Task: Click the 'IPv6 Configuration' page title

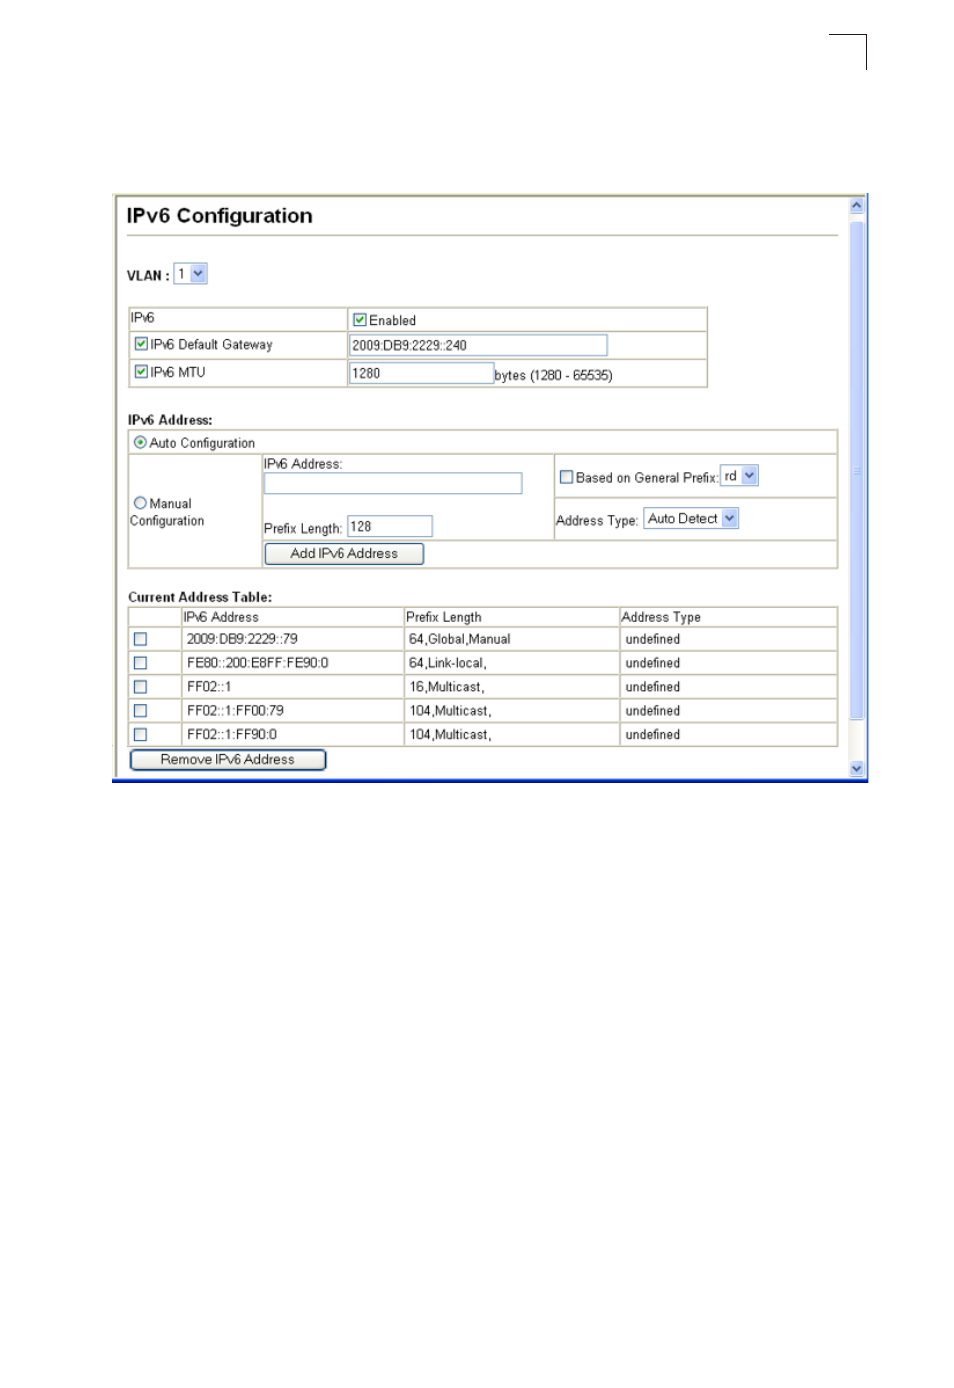Action: [x=219, y=216]
